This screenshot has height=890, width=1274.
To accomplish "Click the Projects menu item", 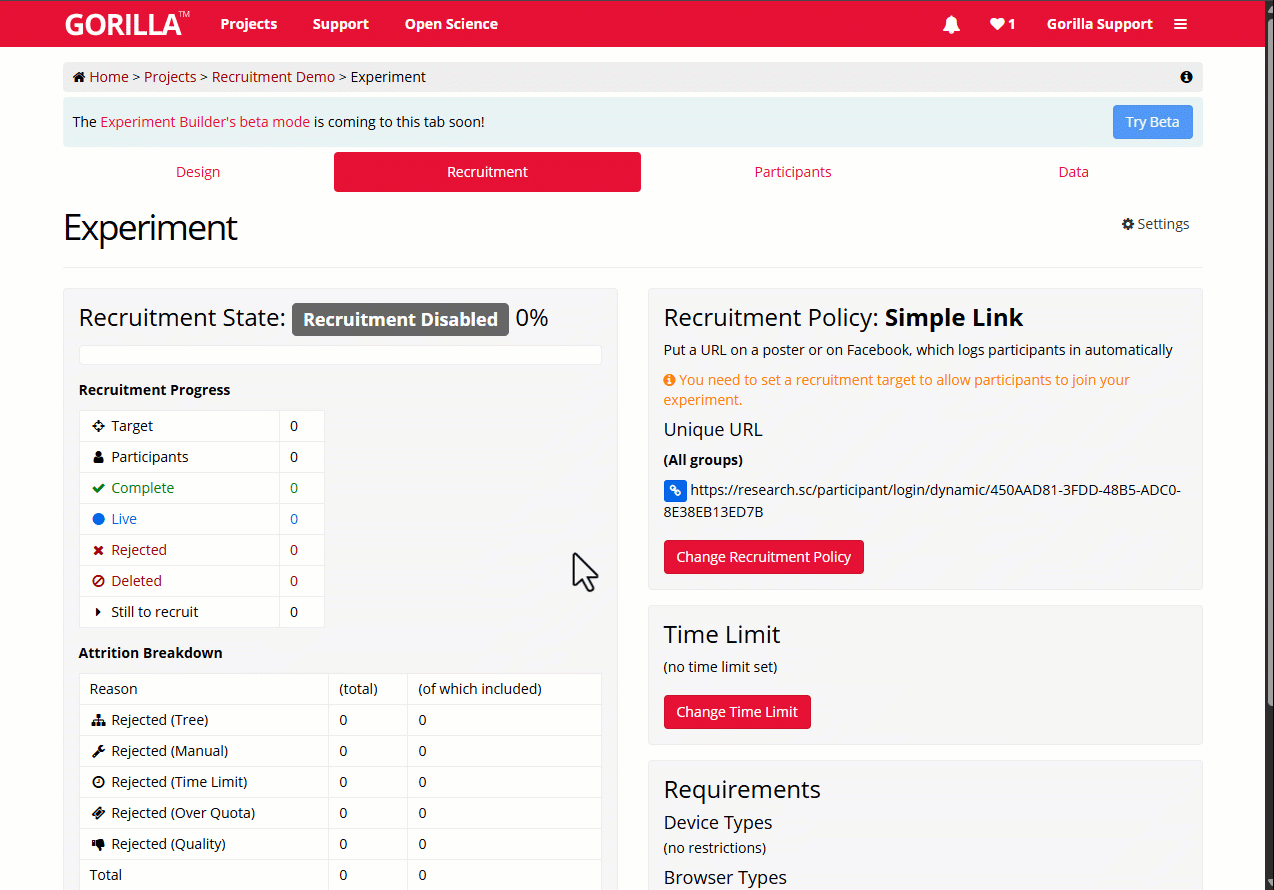I will pyautogui.click(x=248, y=23).
